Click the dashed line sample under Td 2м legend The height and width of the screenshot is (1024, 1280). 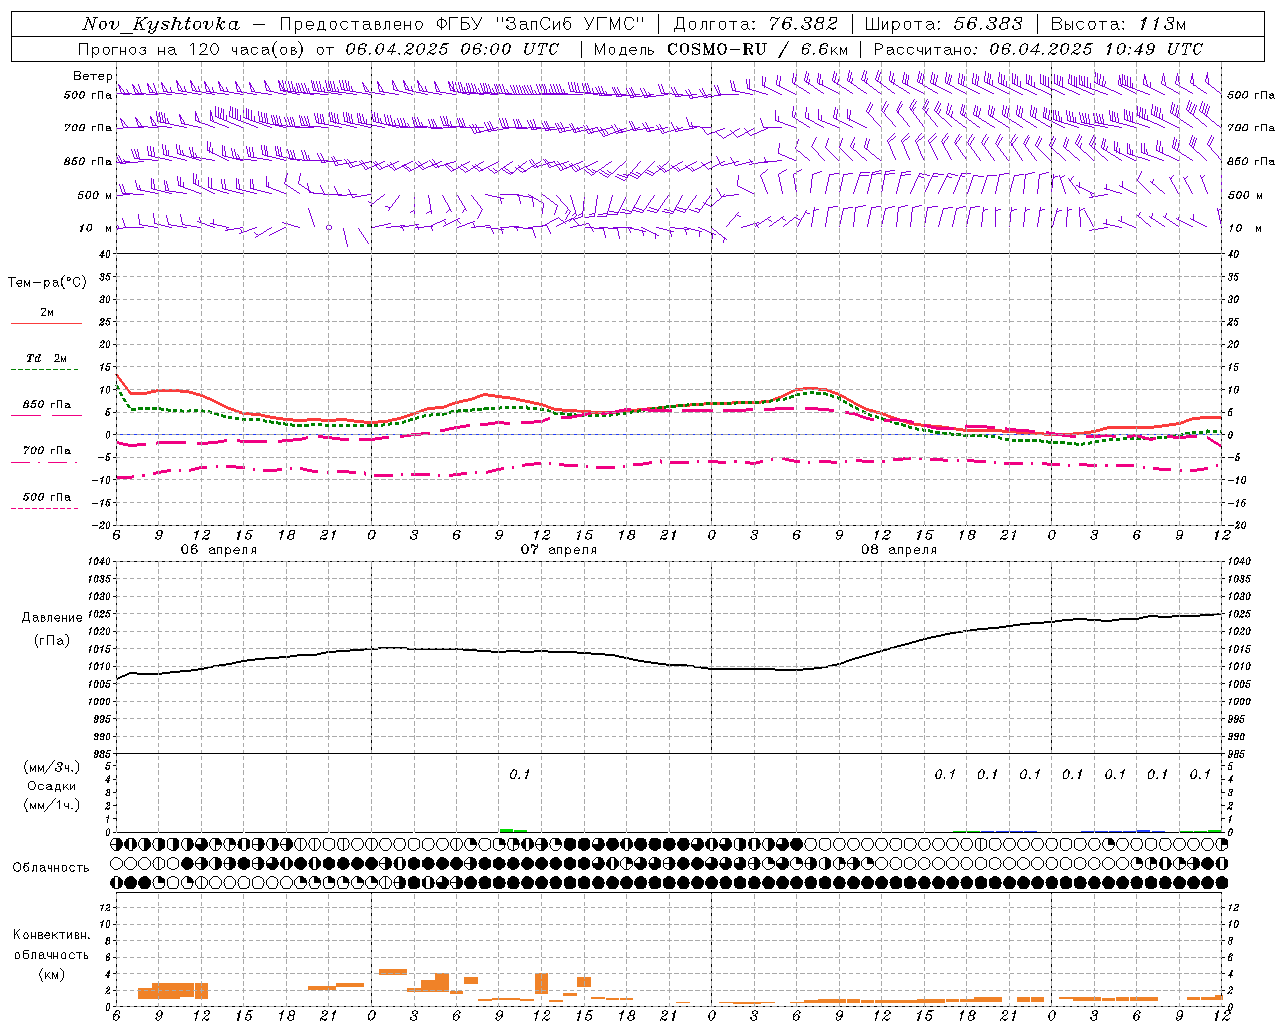tap(46, 370)
